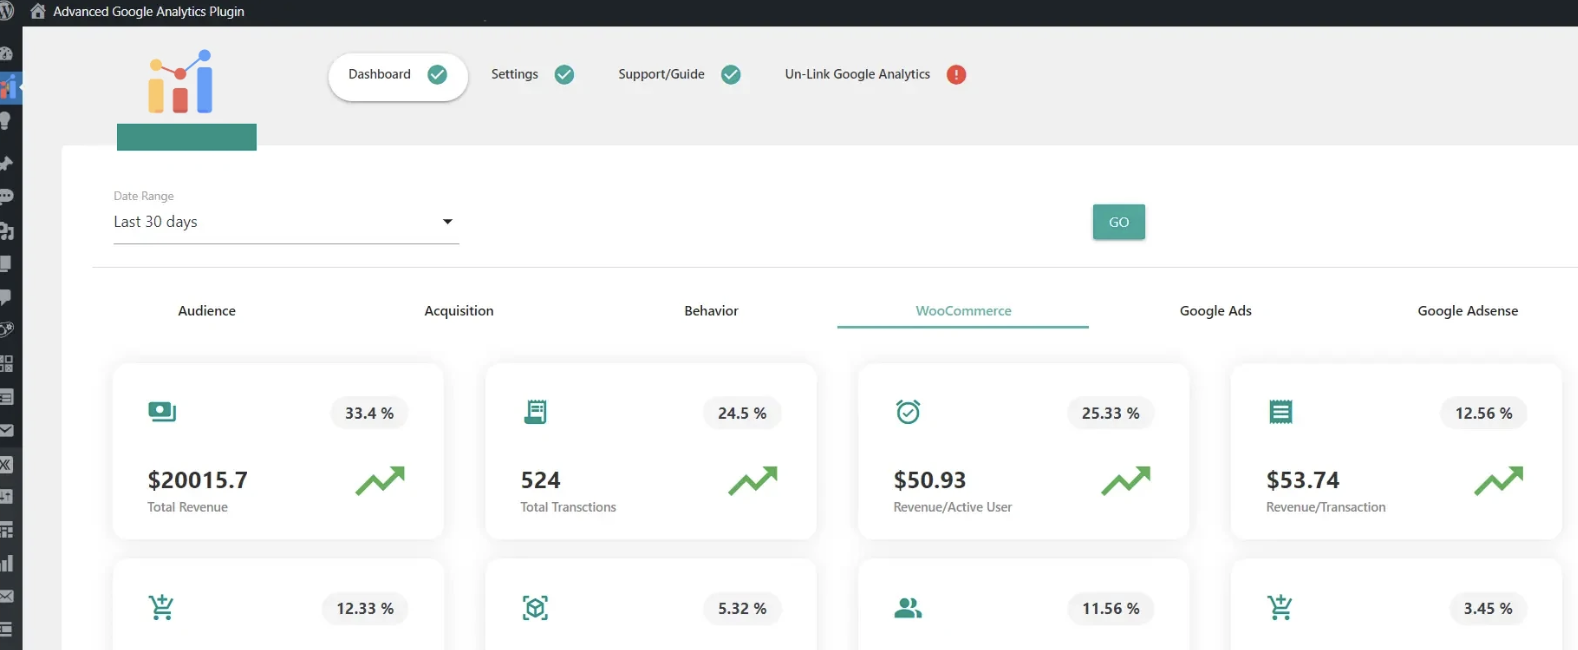Click the receipt icon on Total Transctions card
1578x650 pixels.
(535, 412)
